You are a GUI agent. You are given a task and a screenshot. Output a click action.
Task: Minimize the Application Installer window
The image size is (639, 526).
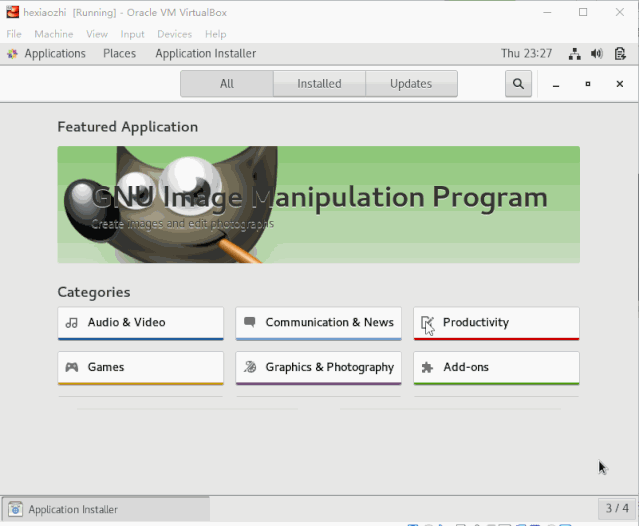(556, 84)
